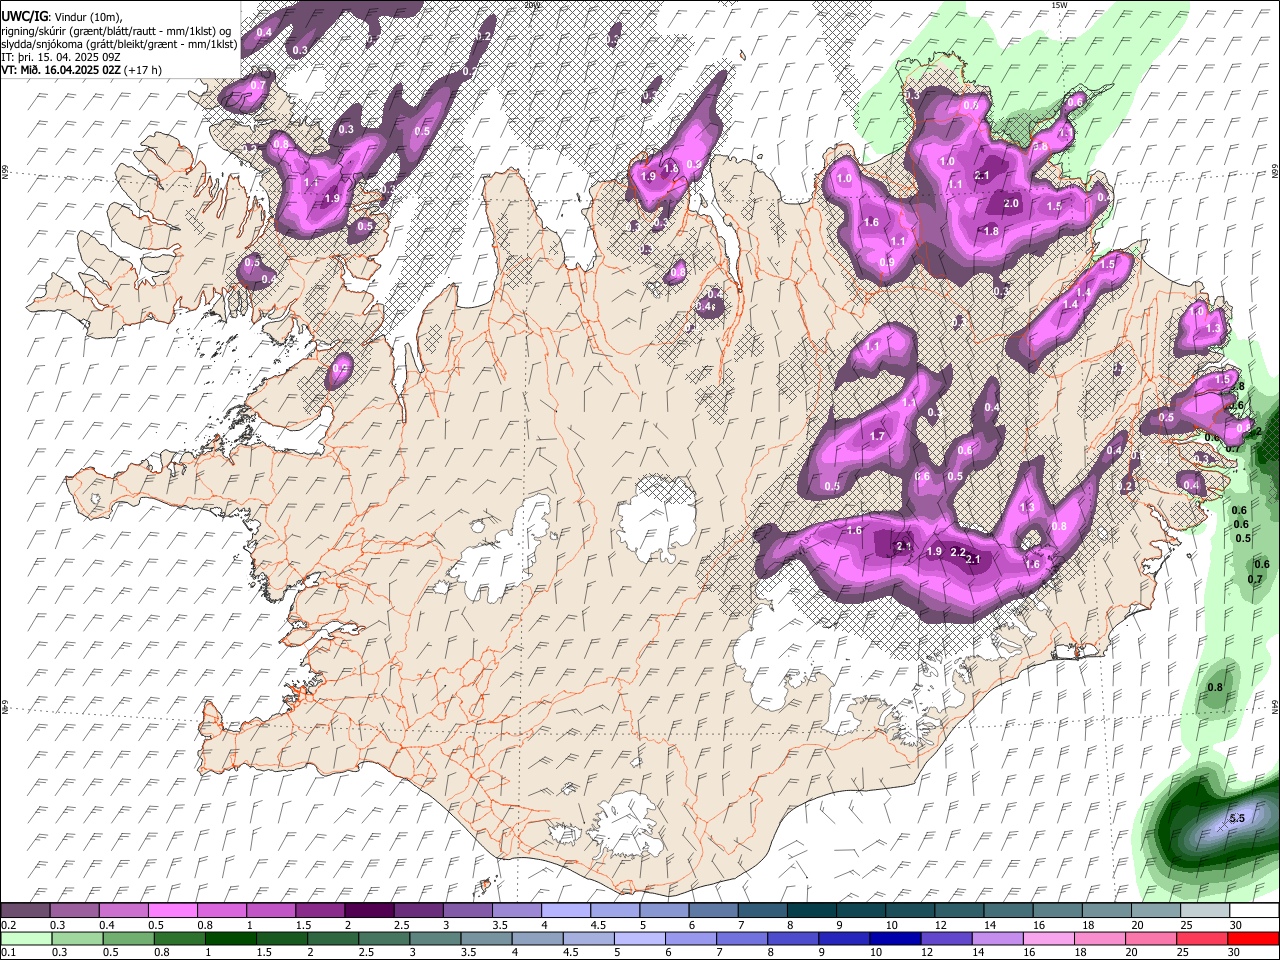The height and width of the screenshot is (960, 1280).
Task: Click the 'Vindur (10m)' label in the header
Action: 87,17
